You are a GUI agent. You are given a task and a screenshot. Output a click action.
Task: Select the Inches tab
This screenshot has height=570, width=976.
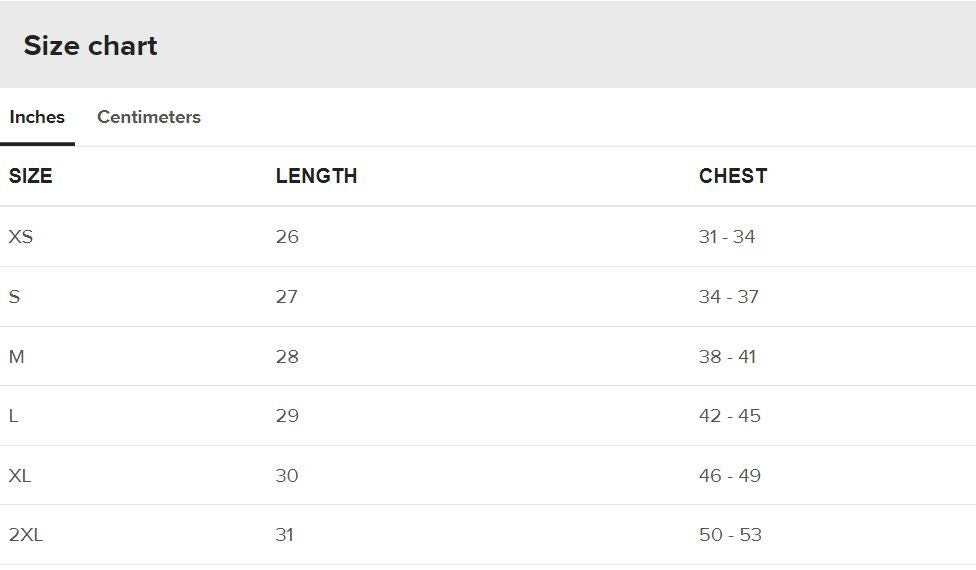click(x=37, y=117)
